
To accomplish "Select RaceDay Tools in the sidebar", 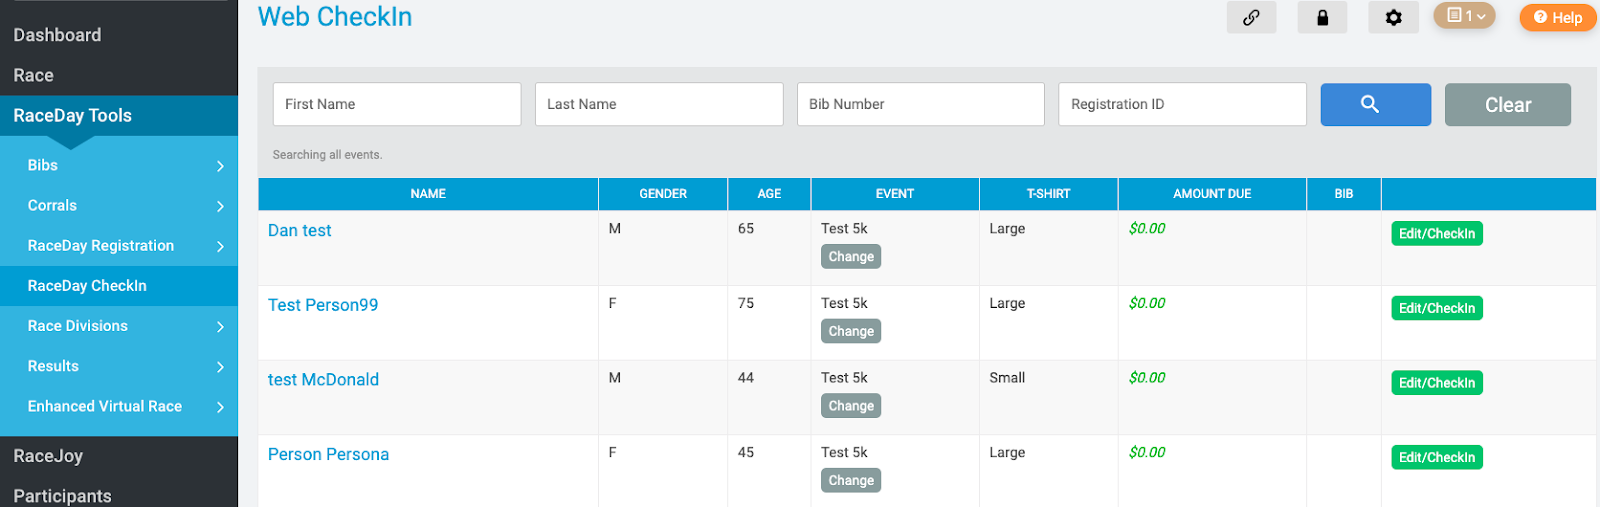I will (119, 115).
